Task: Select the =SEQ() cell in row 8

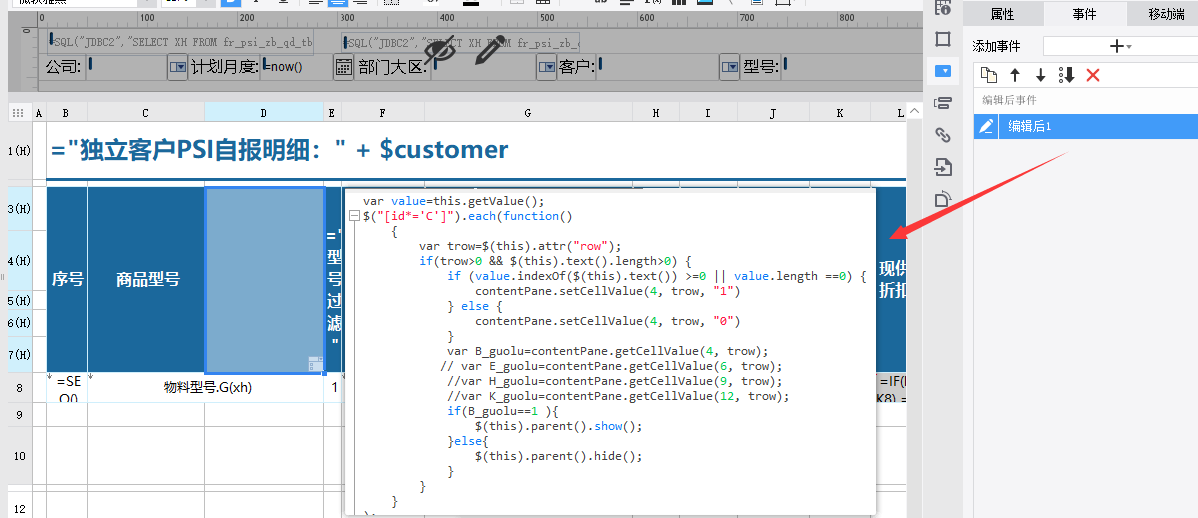Action: click(67, 387)
